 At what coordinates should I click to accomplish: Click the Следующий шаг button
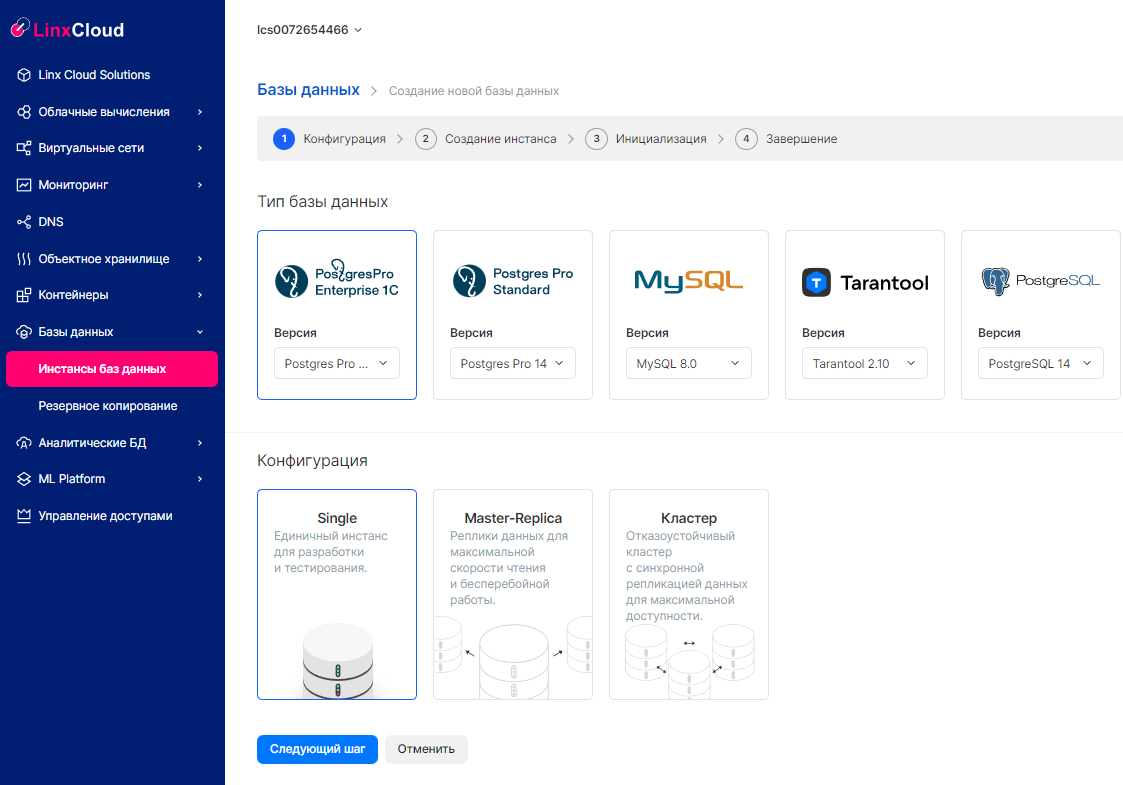(317, 749)
